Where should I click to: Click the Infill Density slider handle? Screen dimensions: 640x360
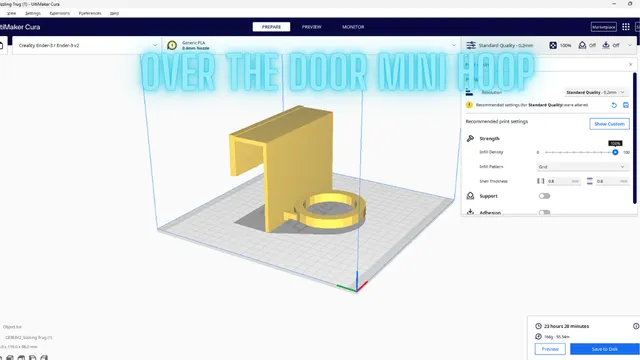click(x=615, y=152)
